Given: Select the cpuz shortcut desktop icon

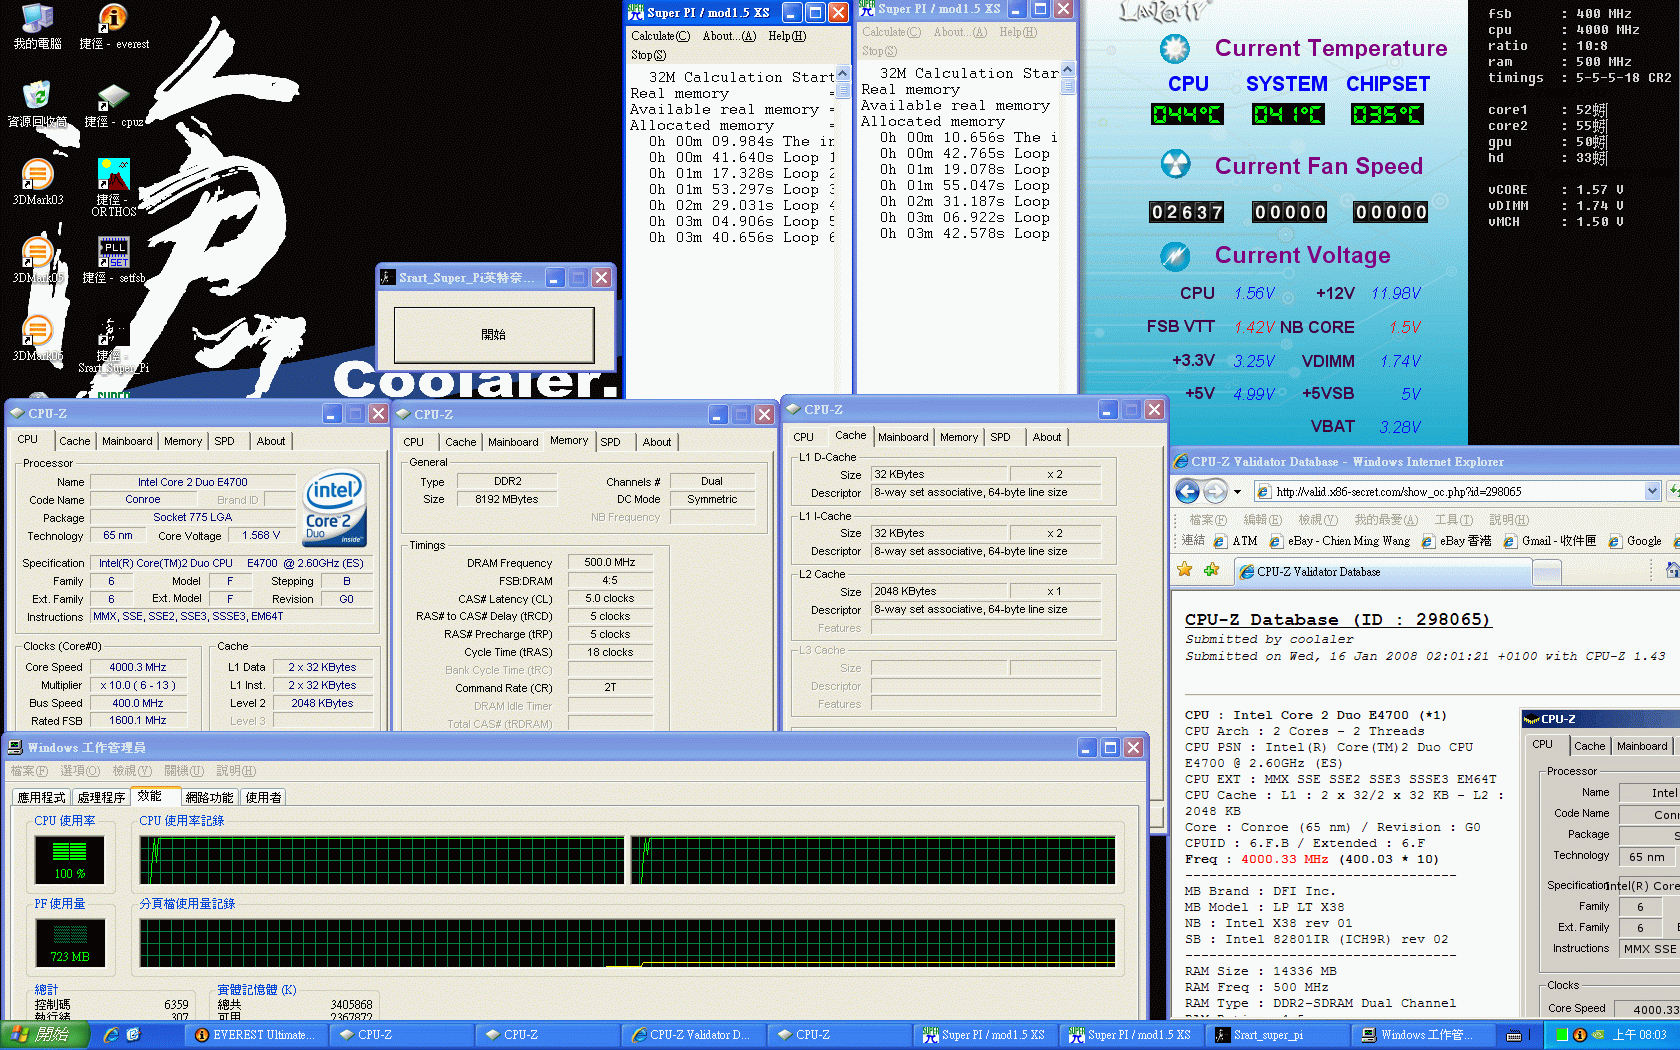Looking at the screenshot, I should [x=113, y=105].
